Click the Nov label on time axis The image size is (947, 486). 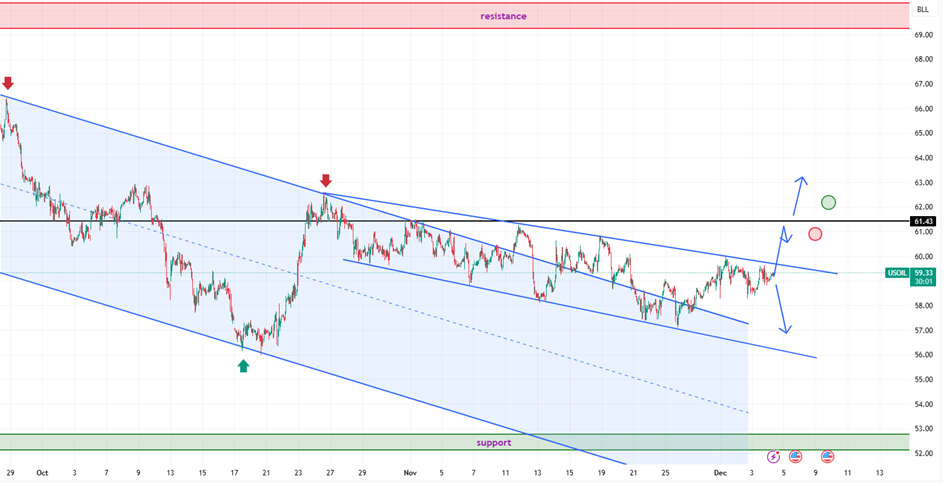[409, 471]
